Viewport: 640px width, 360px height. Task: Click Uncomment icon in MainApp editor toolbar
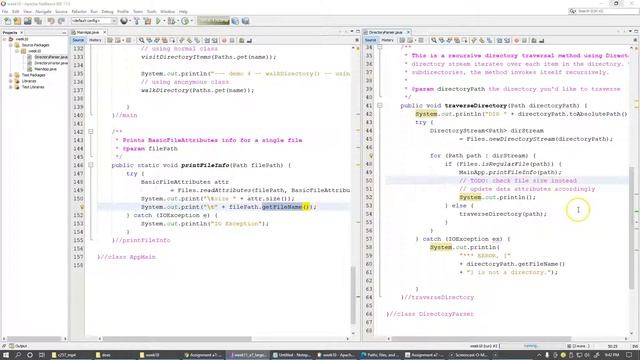249,40
